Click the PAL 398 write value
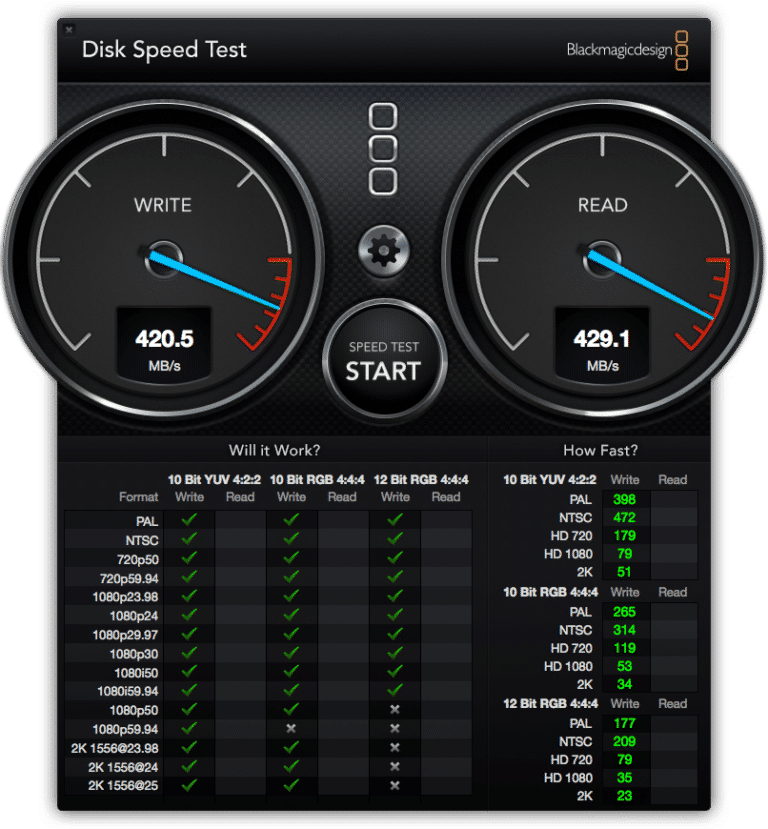The height and width of the screenshot is (829, 768). click(x=624, y=500)
